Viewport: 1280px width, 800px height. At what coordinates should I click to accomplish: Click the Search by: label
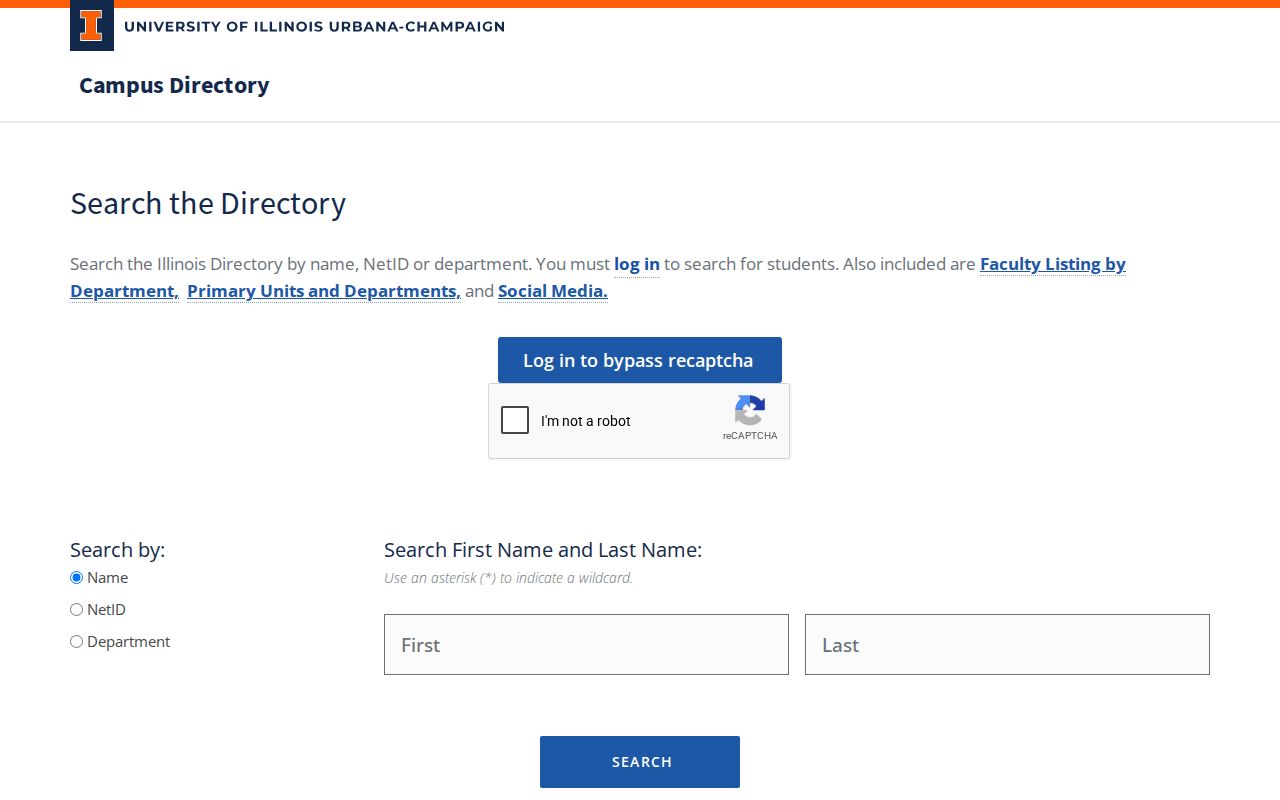tap(117, 550)
